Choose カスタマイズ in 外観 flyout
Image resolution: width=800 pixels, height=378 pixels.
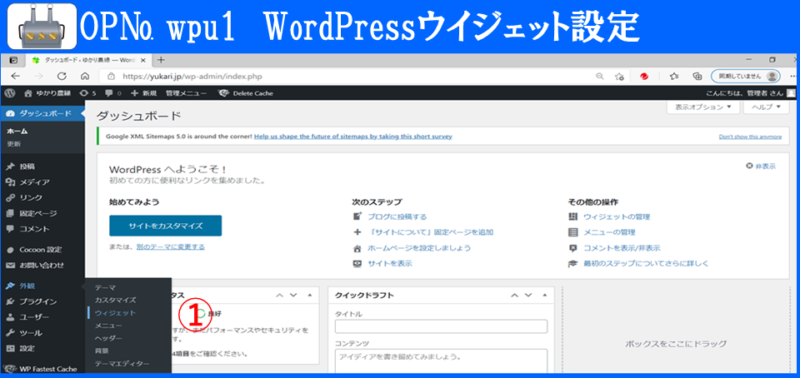[115, 300]
